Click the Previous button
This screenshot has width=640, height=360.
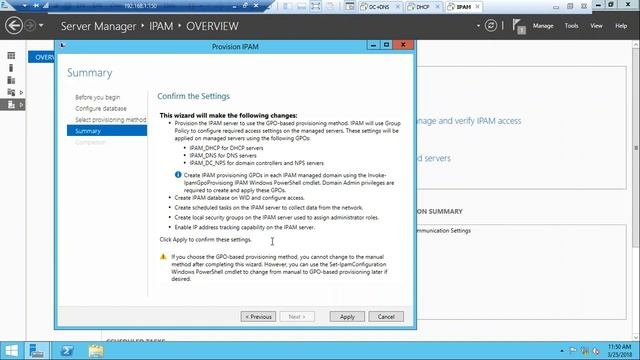tap(258, 317)
